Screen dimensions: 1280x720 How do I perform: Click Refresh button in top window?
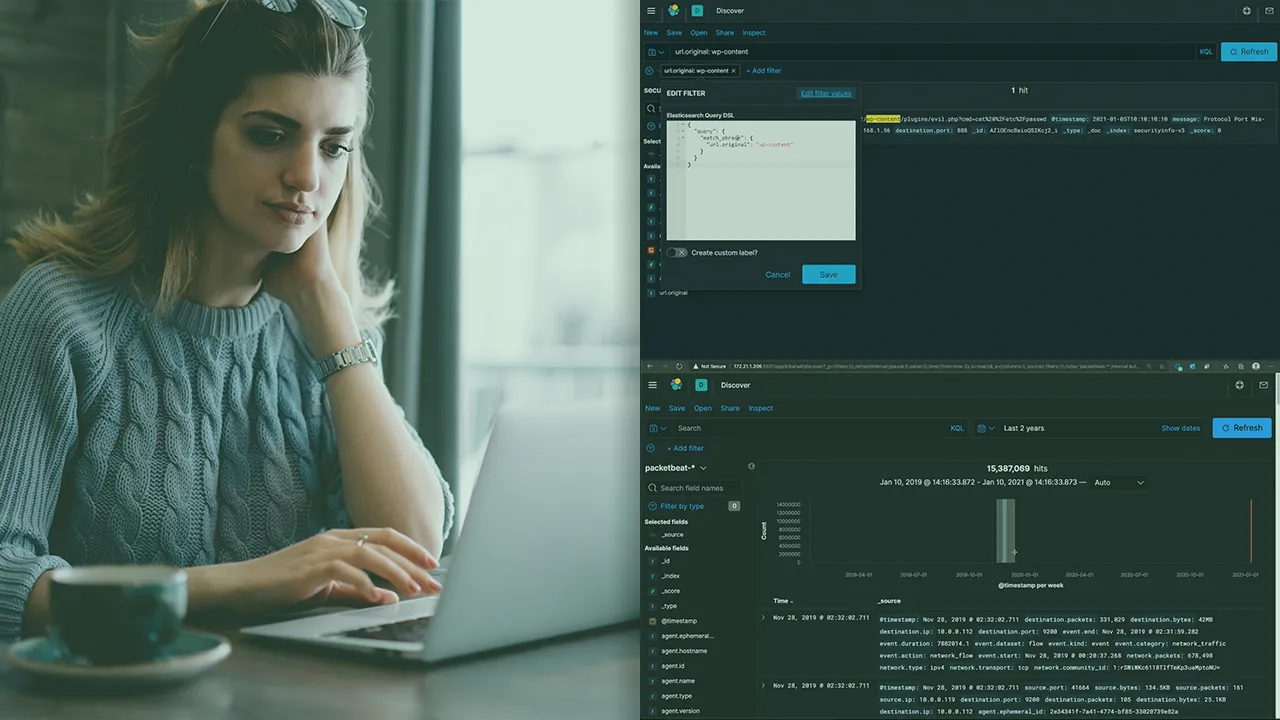click(x=1249, y=52)
